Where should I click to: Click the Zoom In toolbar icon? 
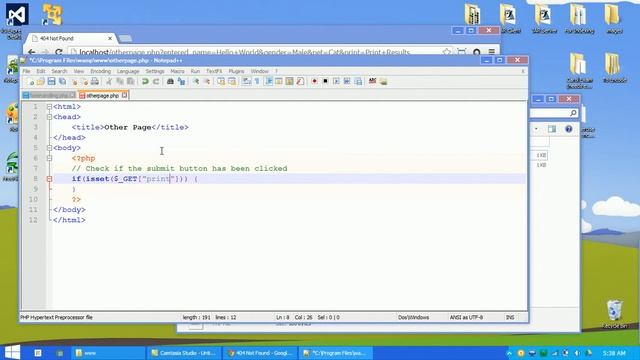[196, 82]
